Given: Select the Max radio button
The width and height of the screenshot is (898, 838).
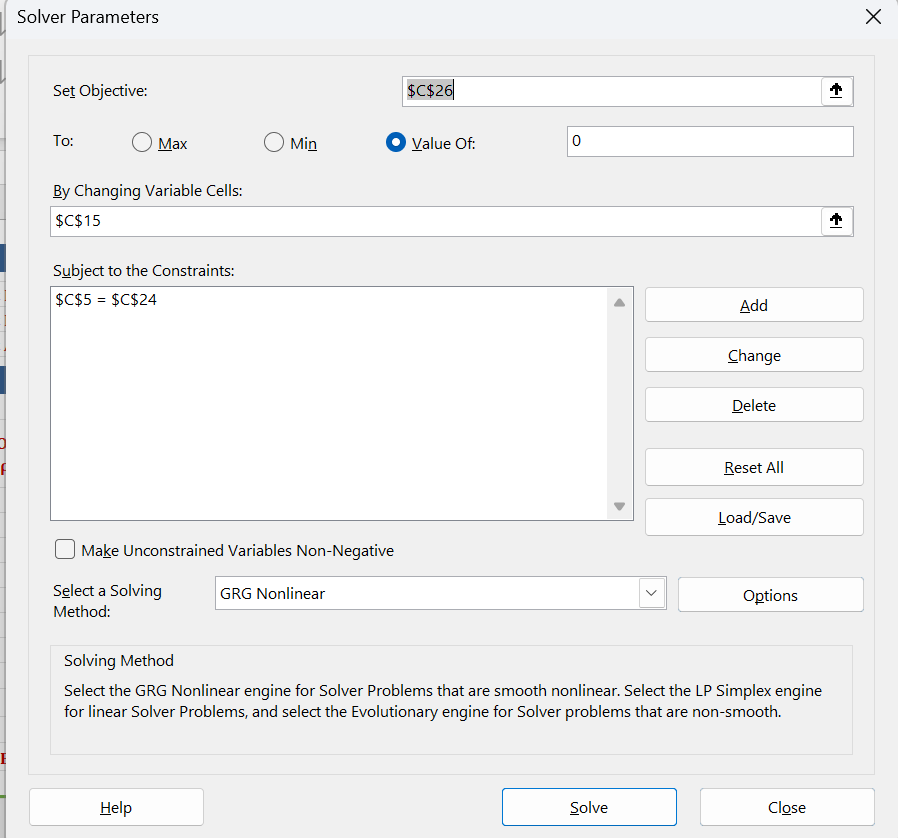Looking at the screenshot, I should coord(142,143).
